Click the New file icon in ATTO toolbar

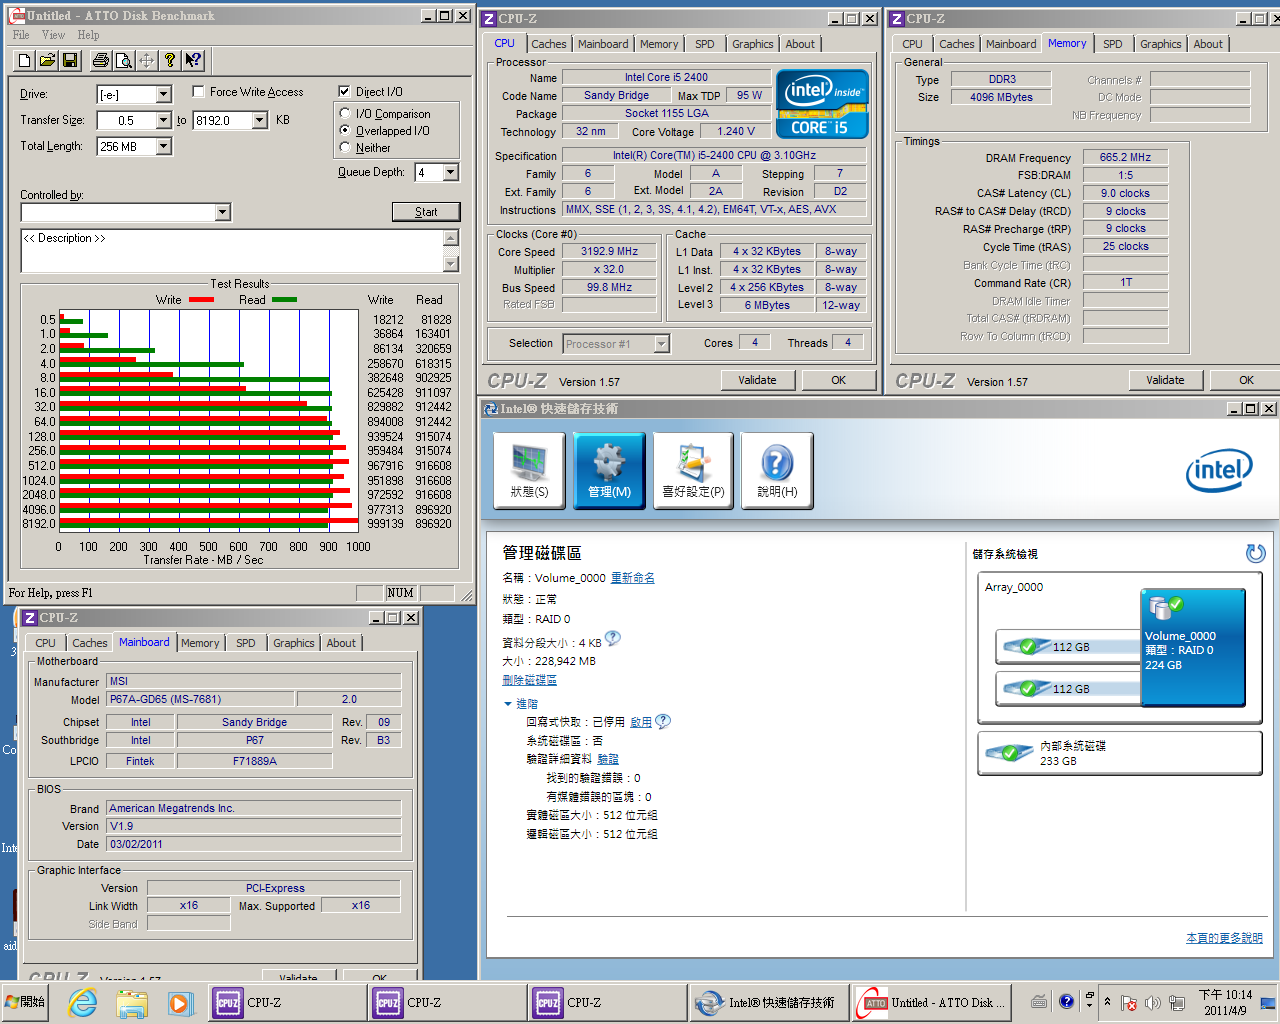24,60
